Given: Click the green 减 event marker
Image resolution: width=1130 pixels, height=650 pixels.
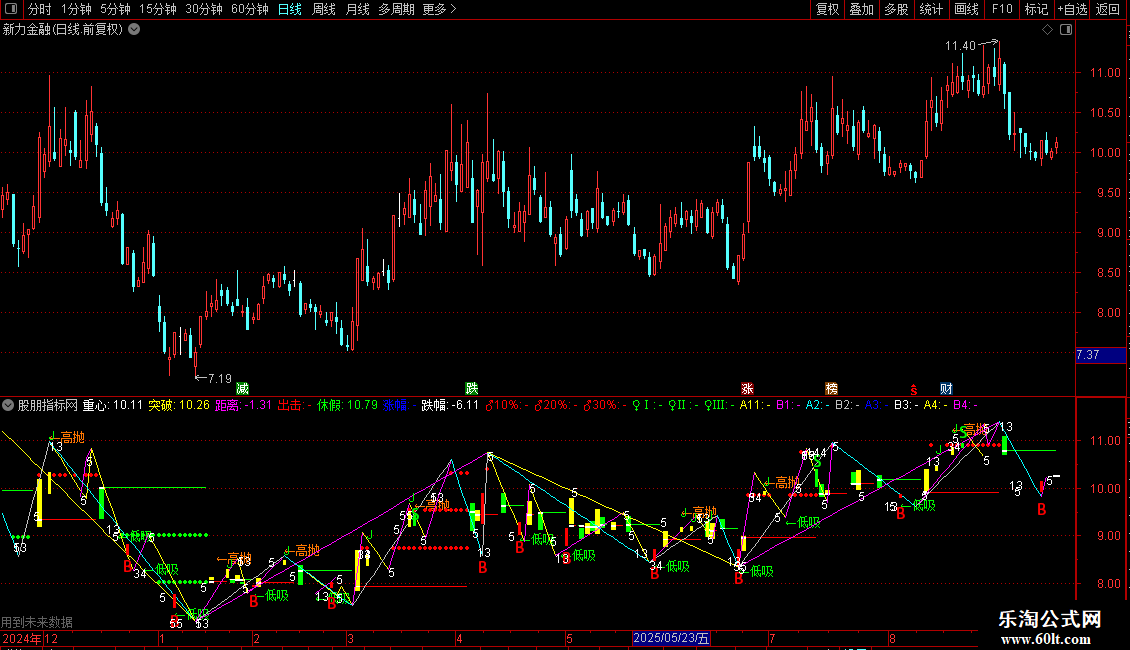Looking at the screenshot, I should click(x=242, y=388).
